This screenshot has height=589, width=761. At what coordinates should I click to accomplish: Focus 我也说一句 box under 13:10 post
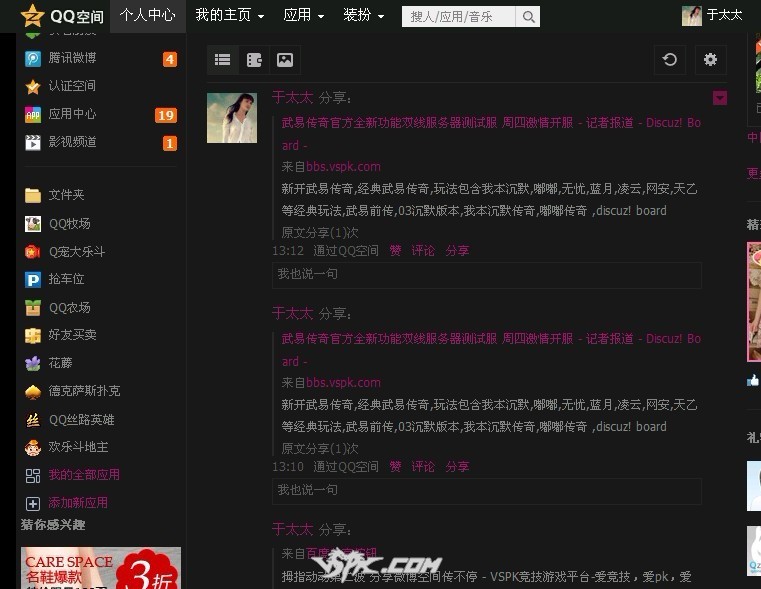(x=487, y=491)
